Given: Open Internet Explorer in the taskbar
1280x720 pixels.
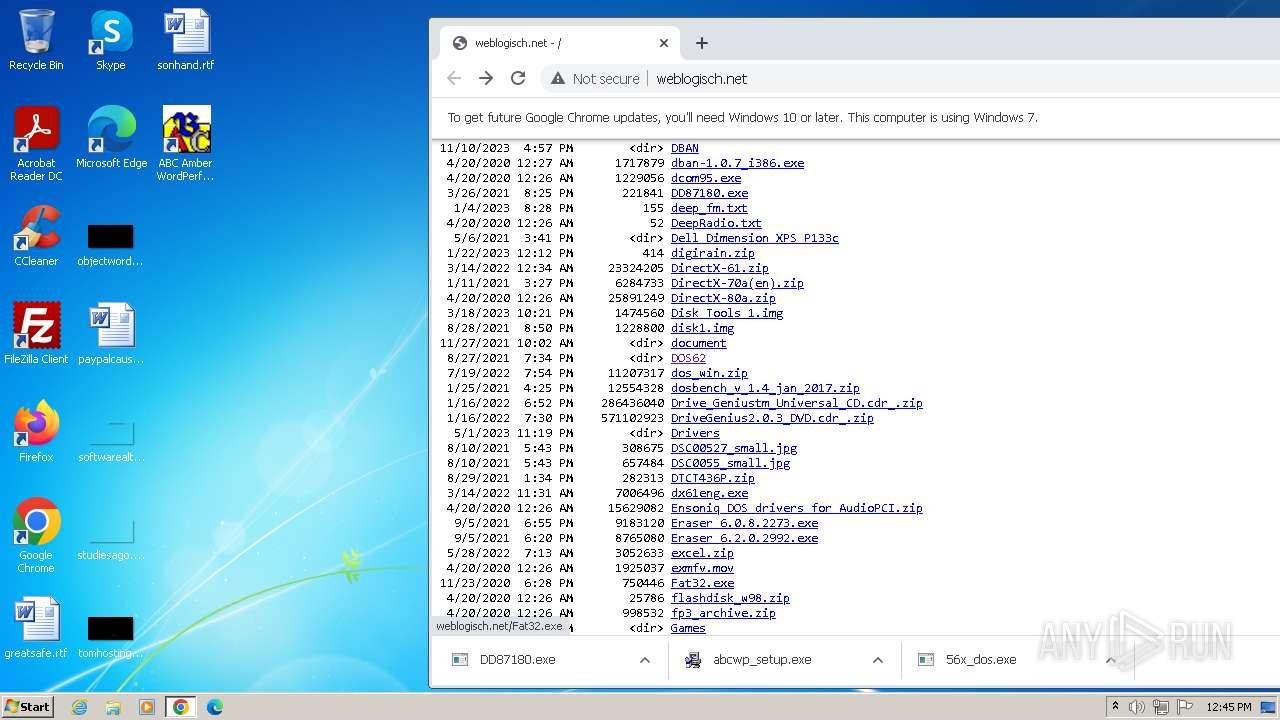Looking at the screenshot, I should pyautogui.click(x=79, y=707).
